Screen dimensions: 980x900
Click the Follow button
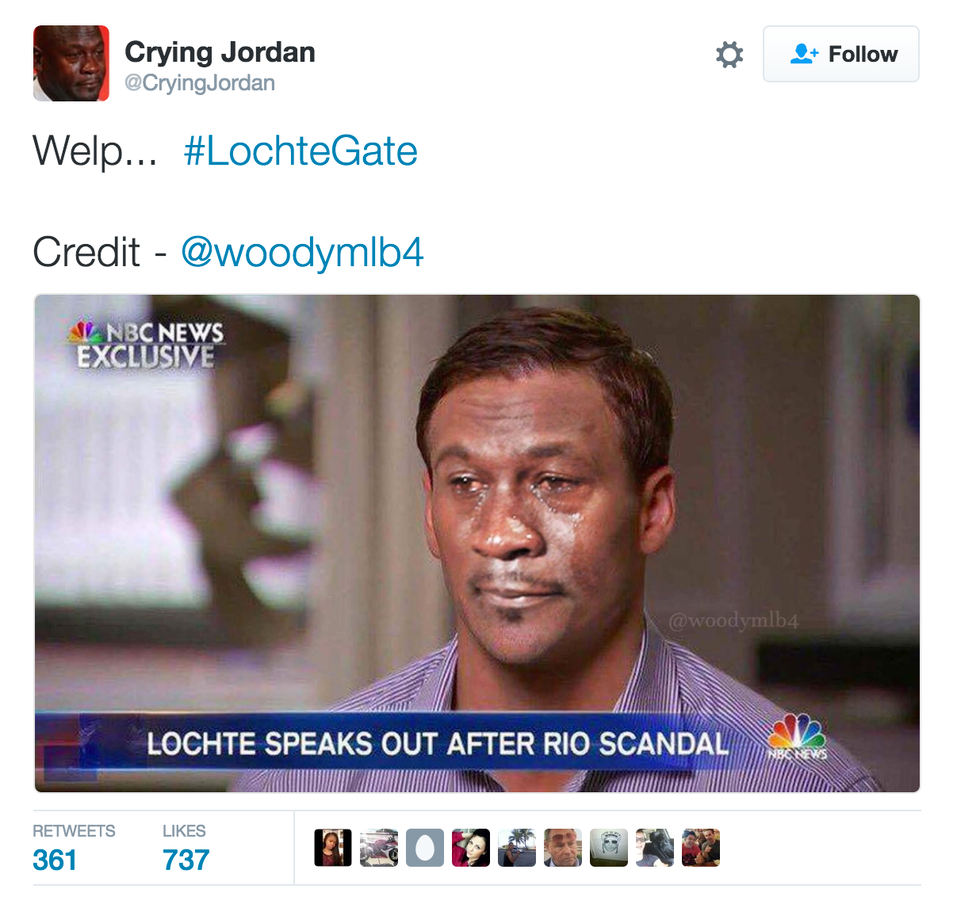(841, 54)
